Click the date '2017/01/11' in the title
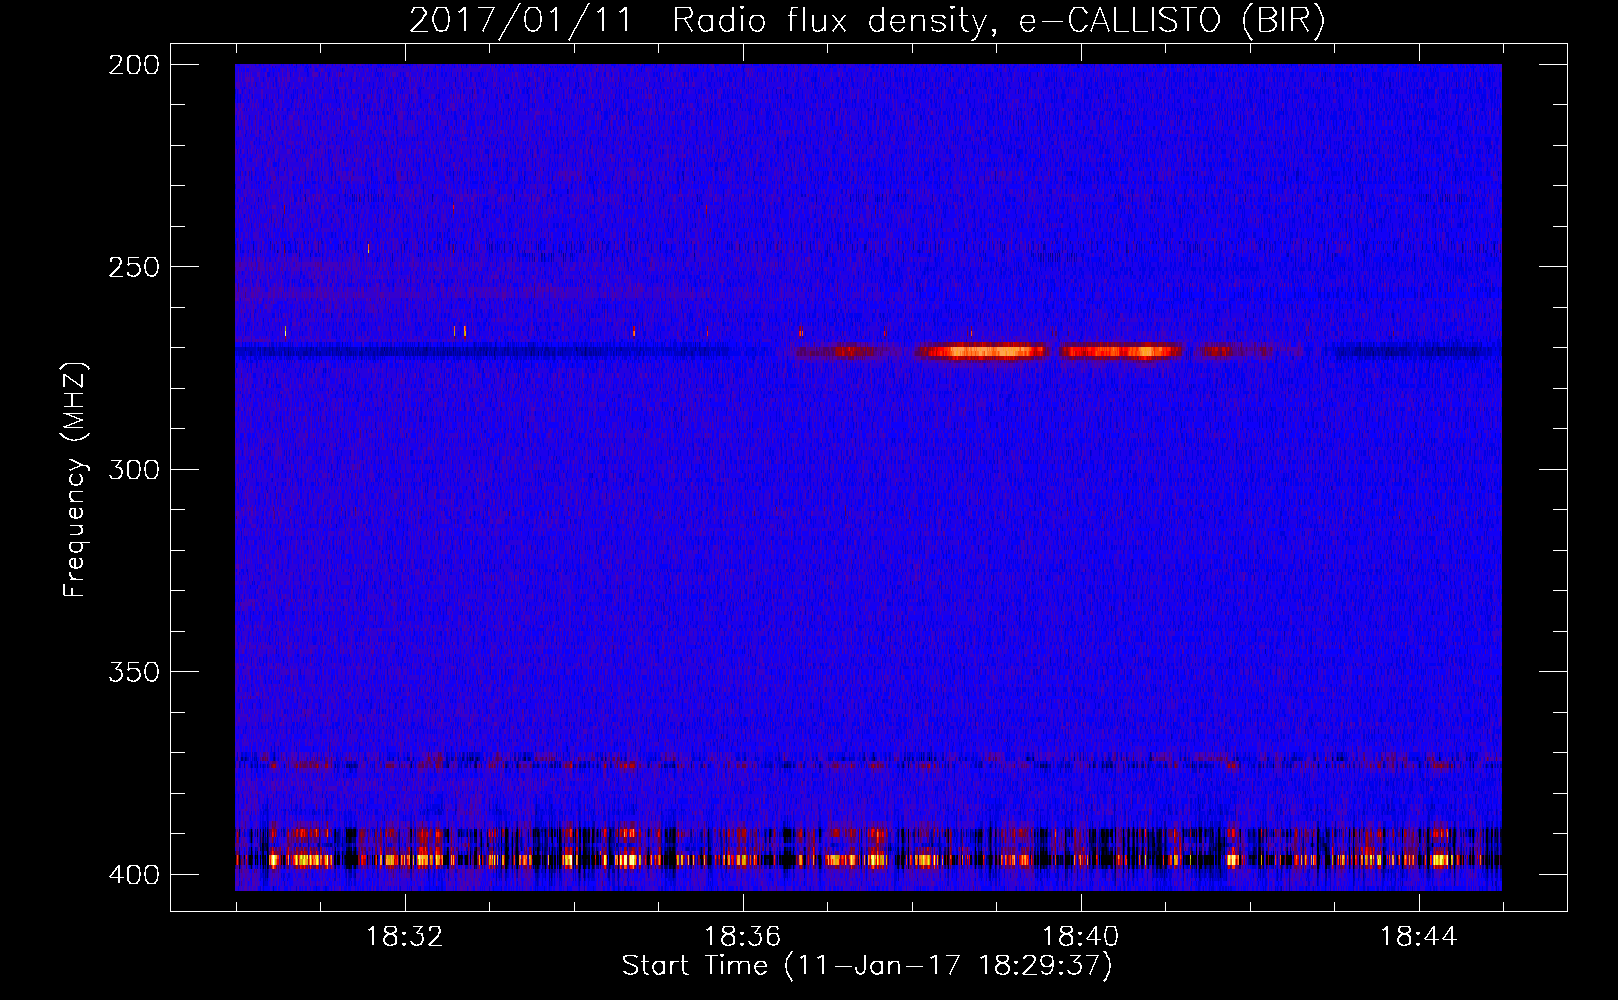The height and width of the screenshot is (1000, 1618). (x=521, y=21)
